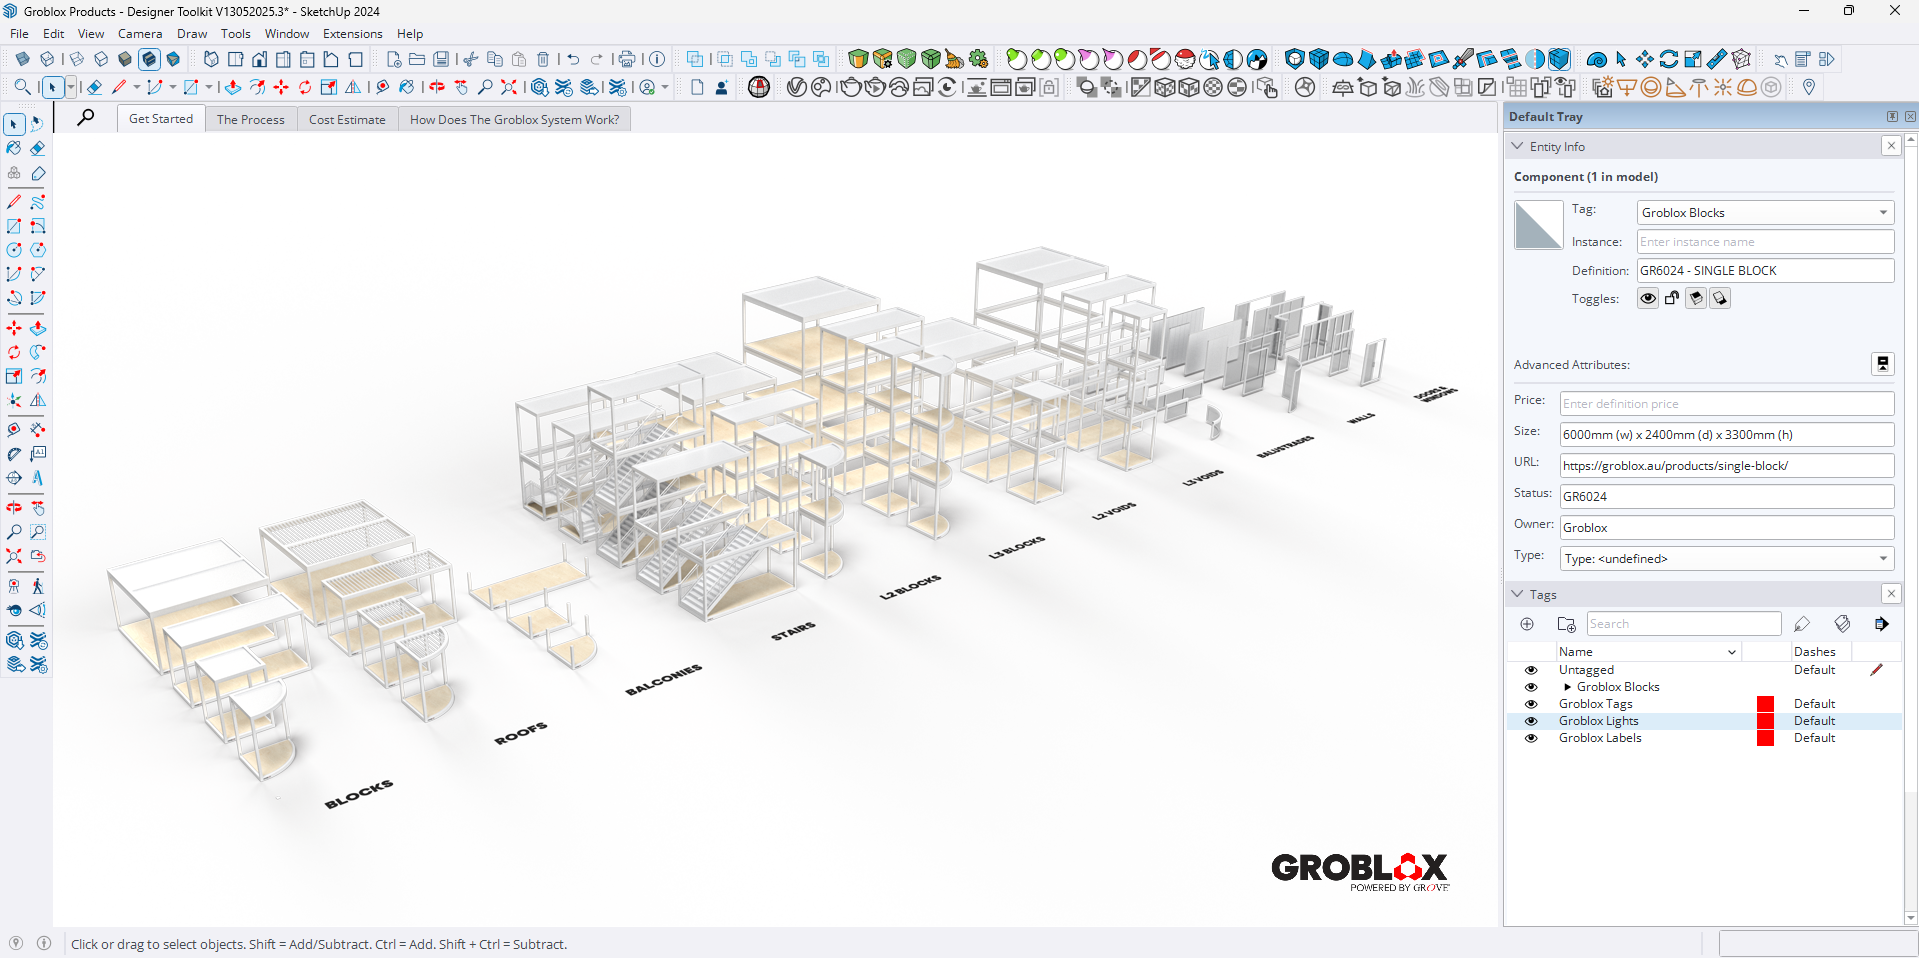
Task: Click the pencil Tag tool icon
Action: (x=1802, y=624)
